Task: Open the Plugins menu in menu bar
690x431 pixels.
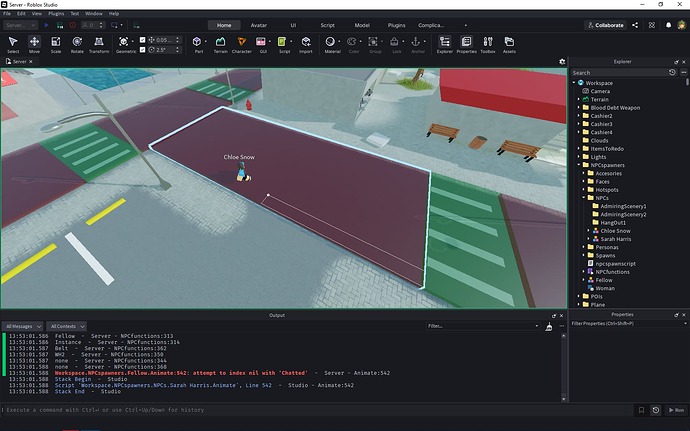Action: click(x=56, y=14)
